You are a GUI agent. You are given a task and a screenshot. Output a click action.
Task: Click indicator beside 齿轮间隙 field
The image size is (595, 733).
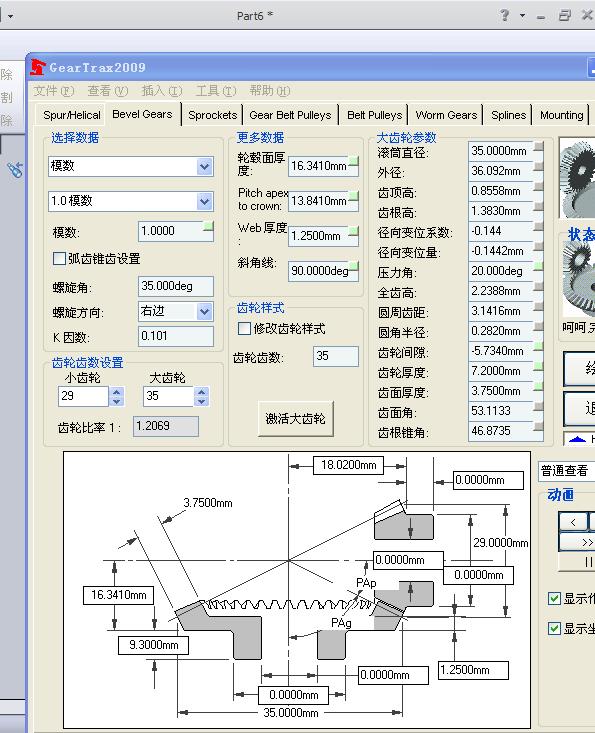coord(538,346)
